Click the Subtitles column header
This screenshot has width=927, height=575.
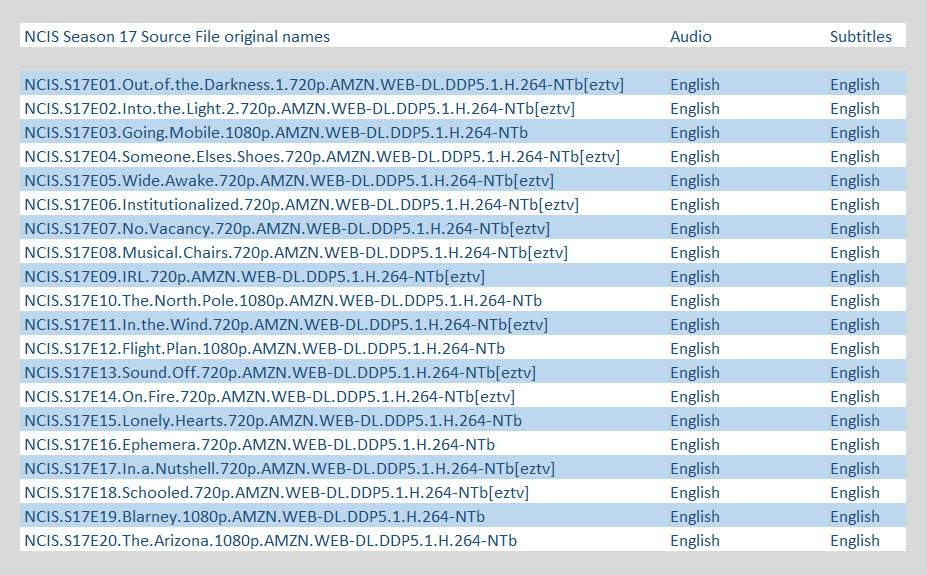(860, 37)
